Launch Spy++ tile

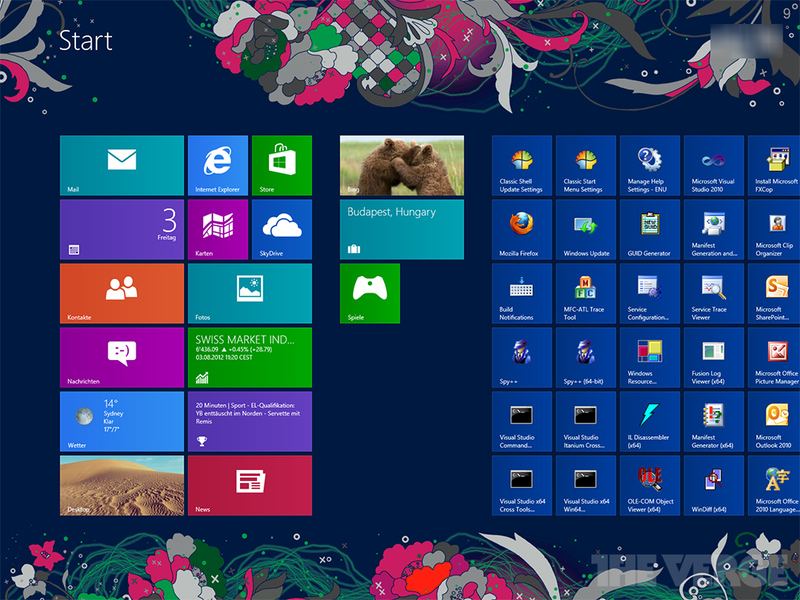pyautogui.click(x=522, y=358)
